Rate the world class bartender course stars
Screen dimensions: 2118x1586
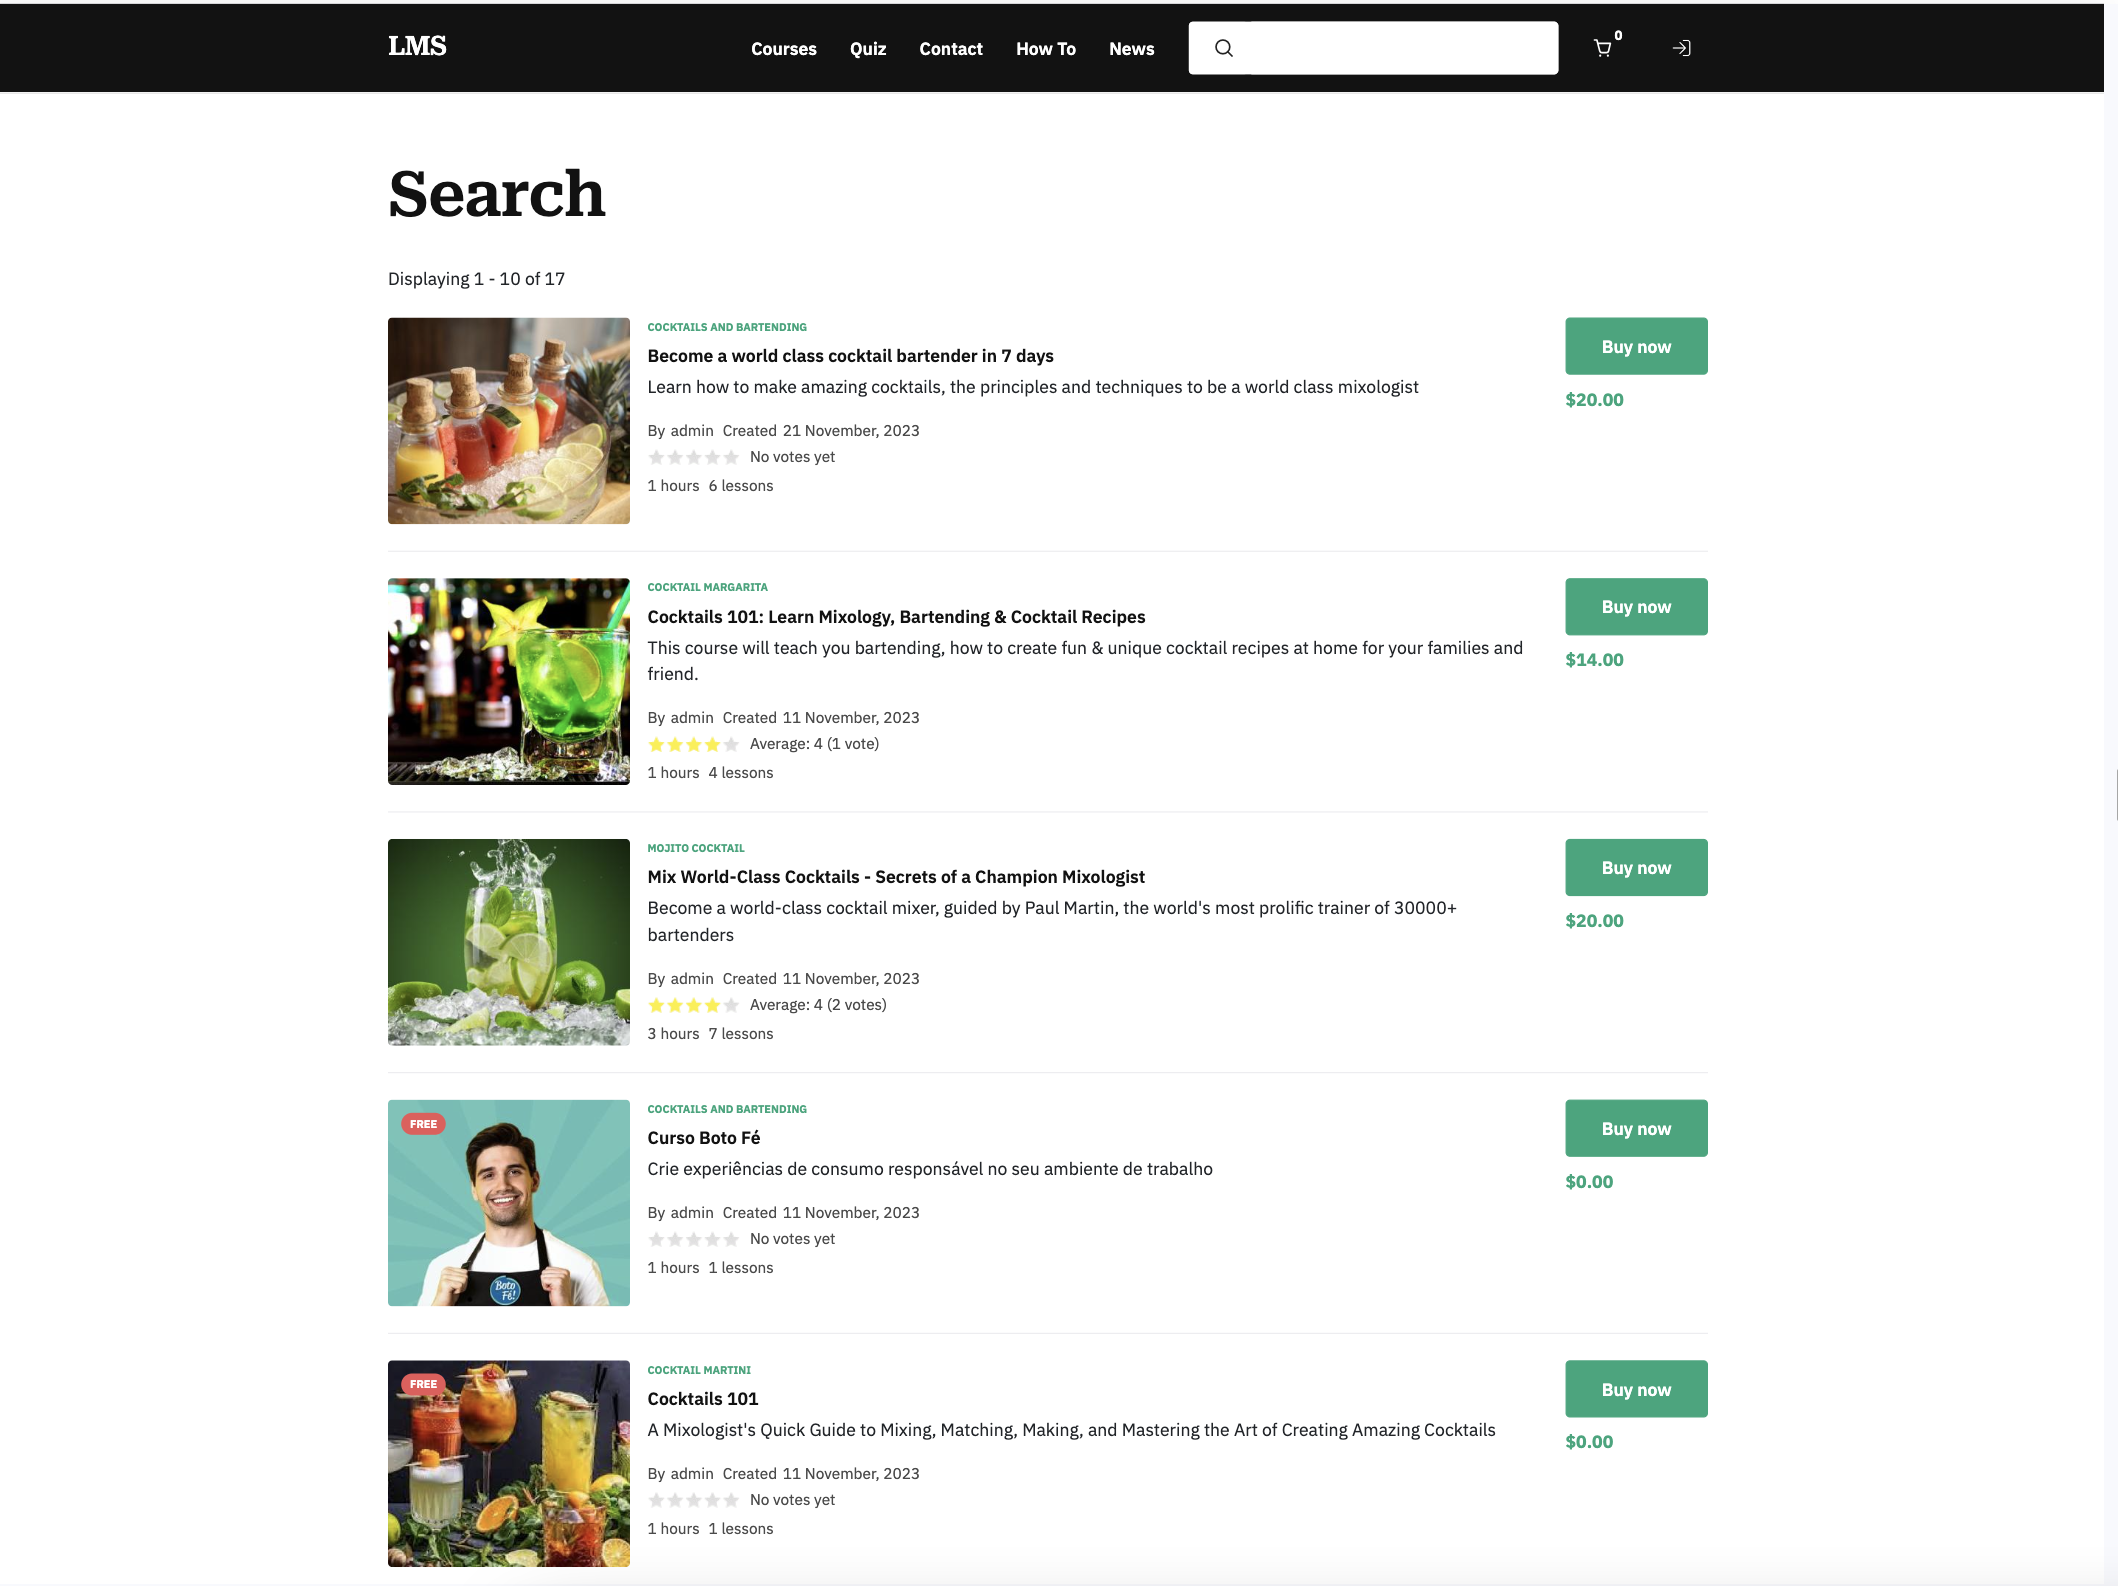pos(693,457)
